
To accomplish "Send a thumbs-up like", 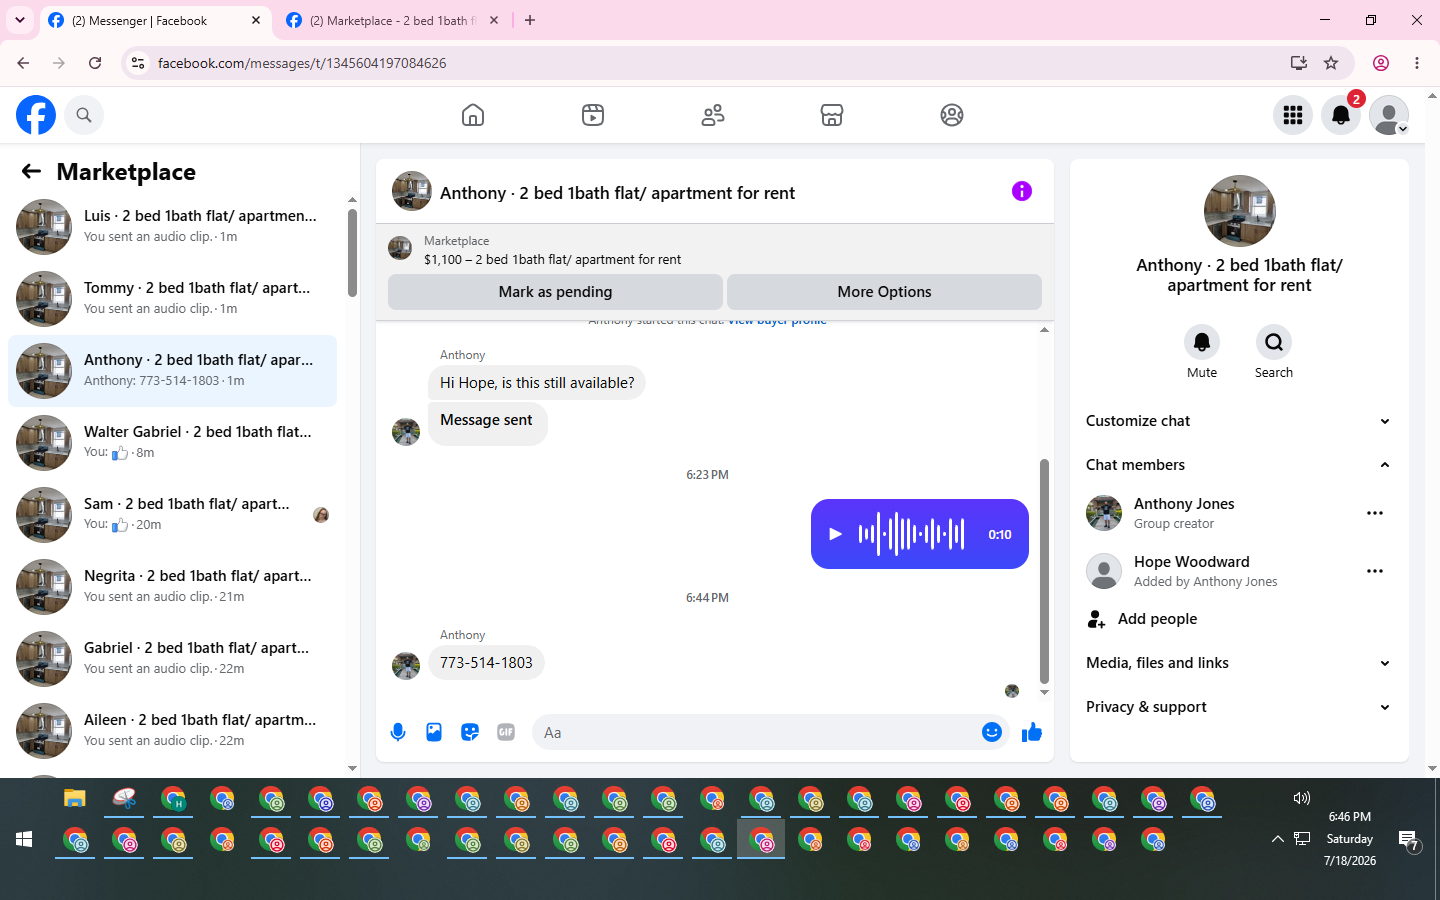I will point(1032,732).
